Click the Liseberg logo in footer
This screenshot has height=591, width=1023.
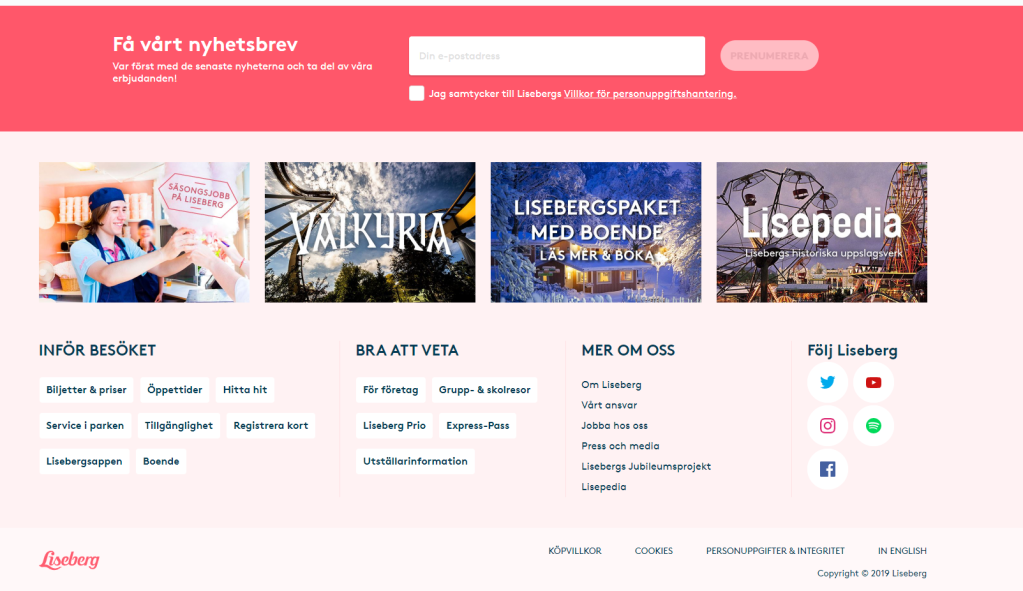click(70, 560)
